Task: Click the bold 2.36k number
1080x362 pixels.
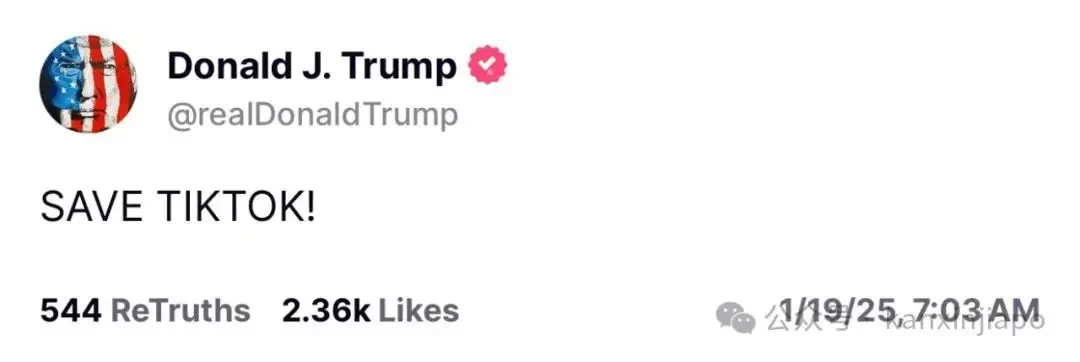Action: click(326, 310)
